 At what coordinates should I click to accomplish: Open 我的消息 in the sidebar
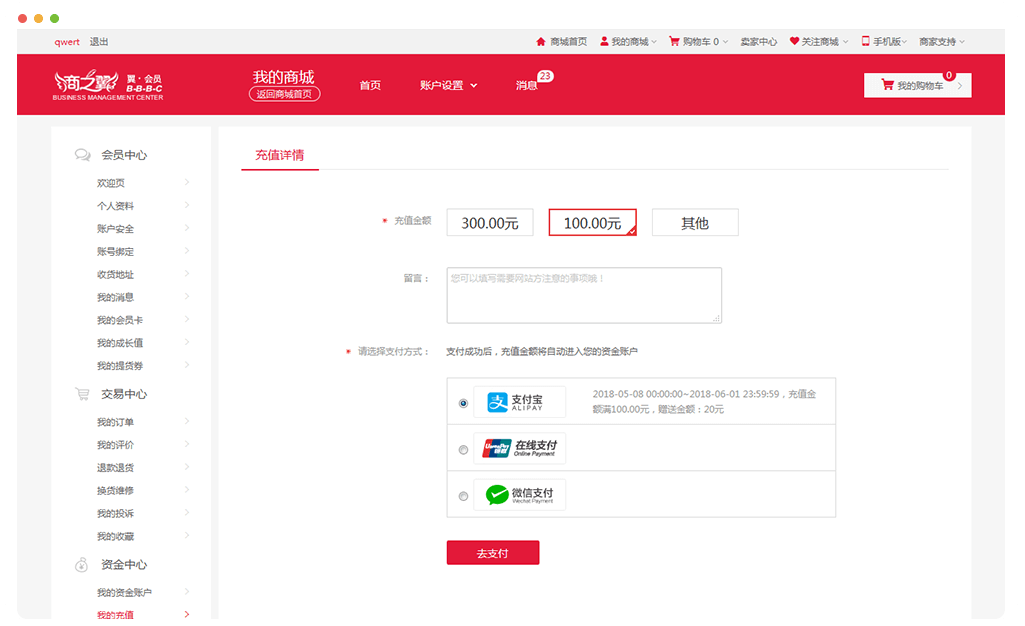pyautogui.click(x=116, y=297)
